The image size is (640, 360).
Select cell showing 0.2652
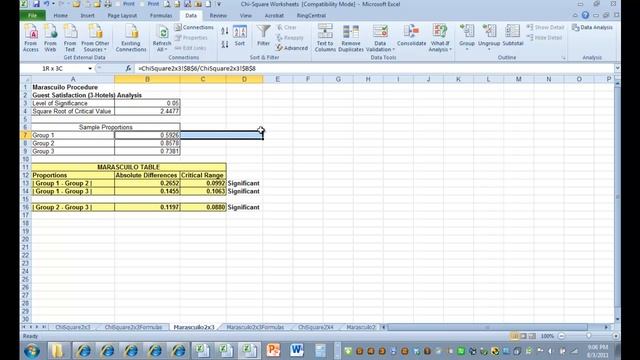[147, 183]
